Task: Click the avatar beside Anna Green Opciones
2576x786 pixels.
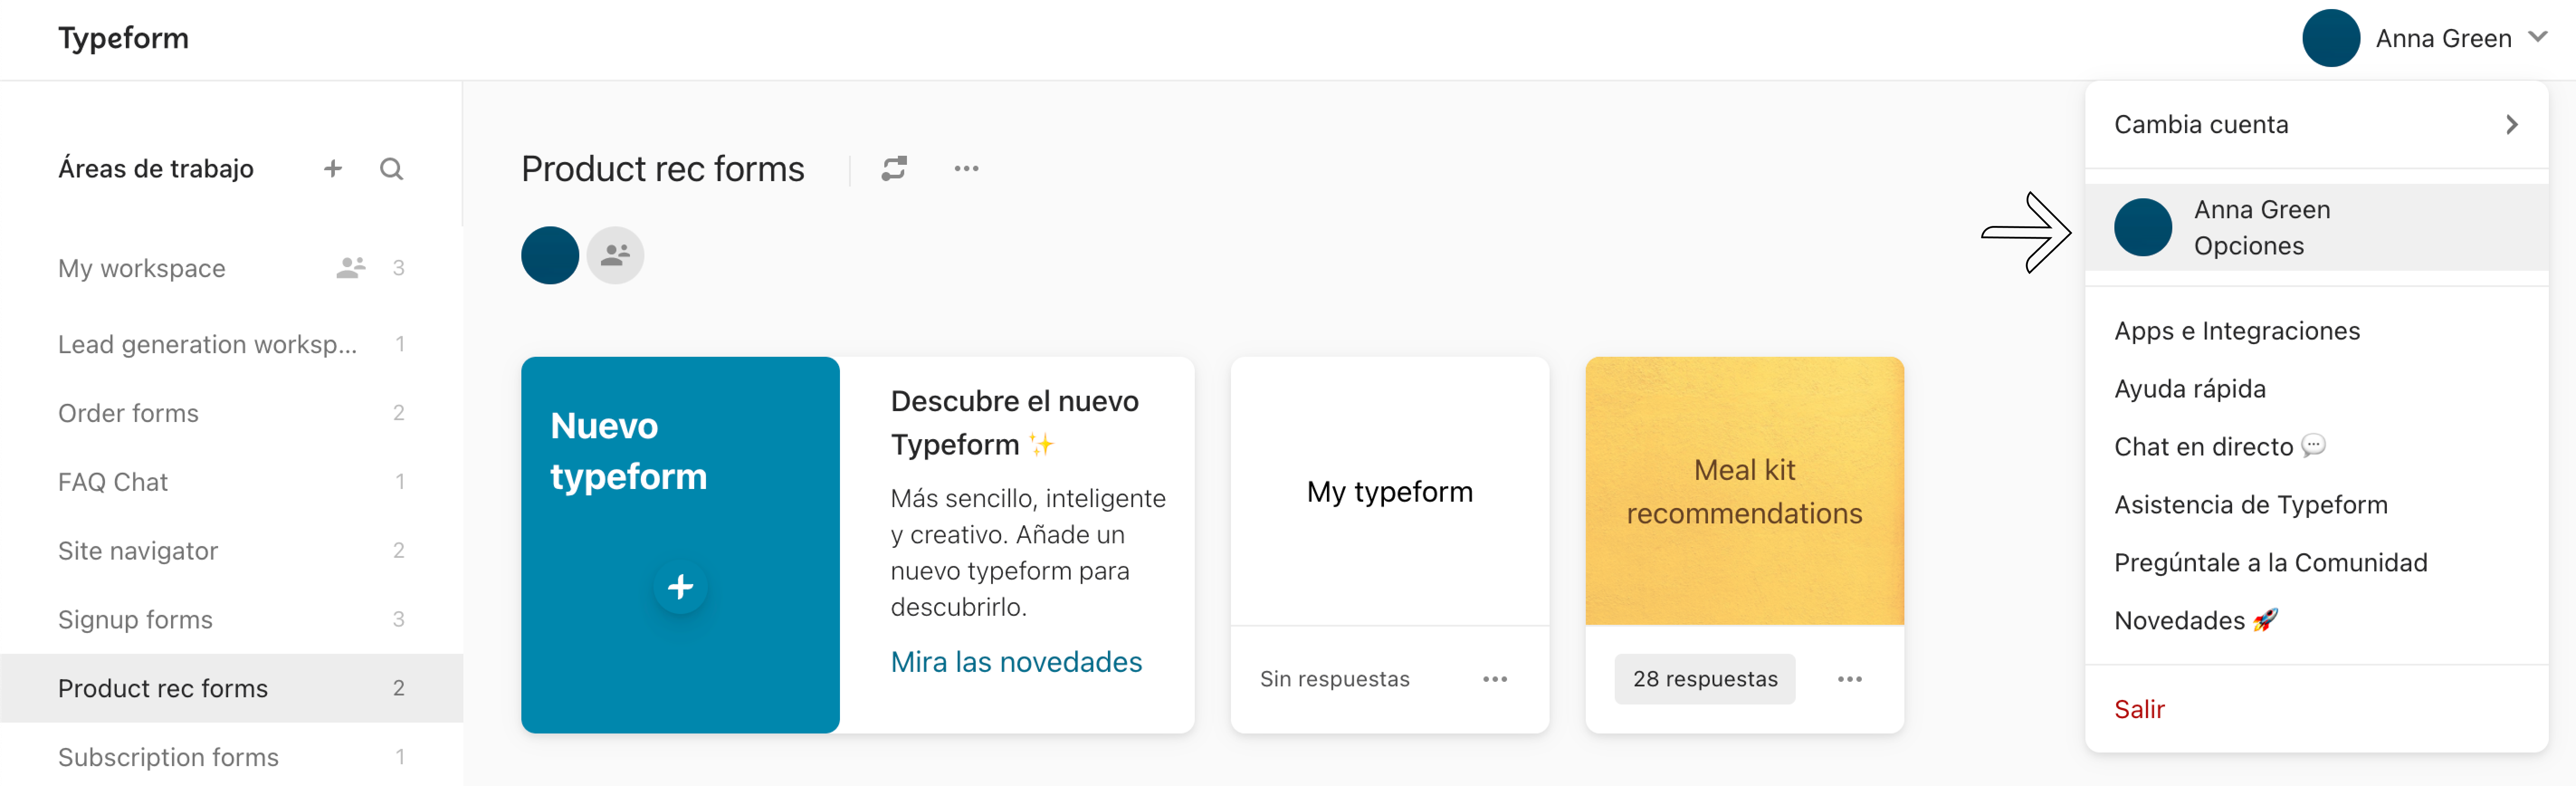Action: 2143,227
